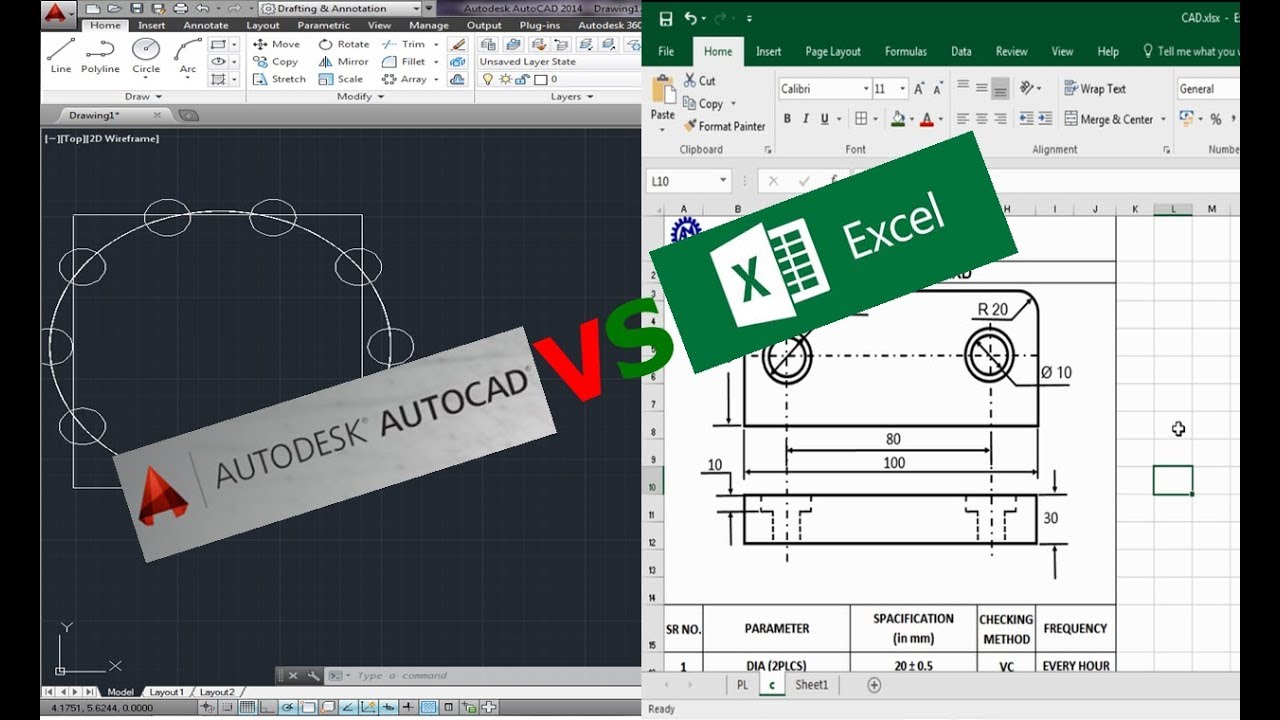Open the Parametric tab in AutoCAD

(323, 26)
